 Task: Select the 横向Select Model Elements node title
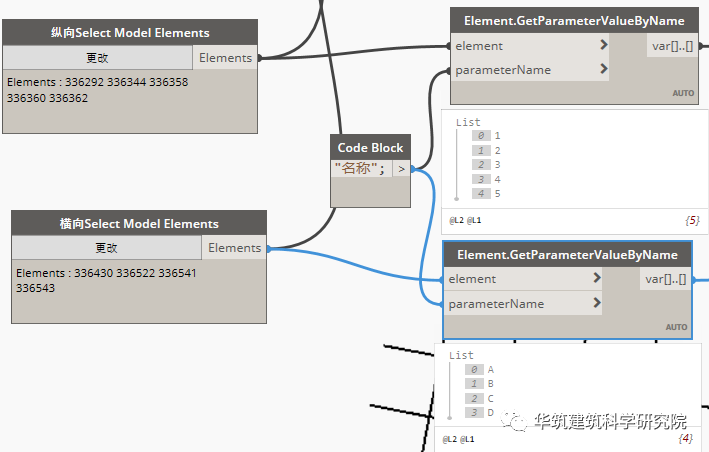[x=139, y=223]
